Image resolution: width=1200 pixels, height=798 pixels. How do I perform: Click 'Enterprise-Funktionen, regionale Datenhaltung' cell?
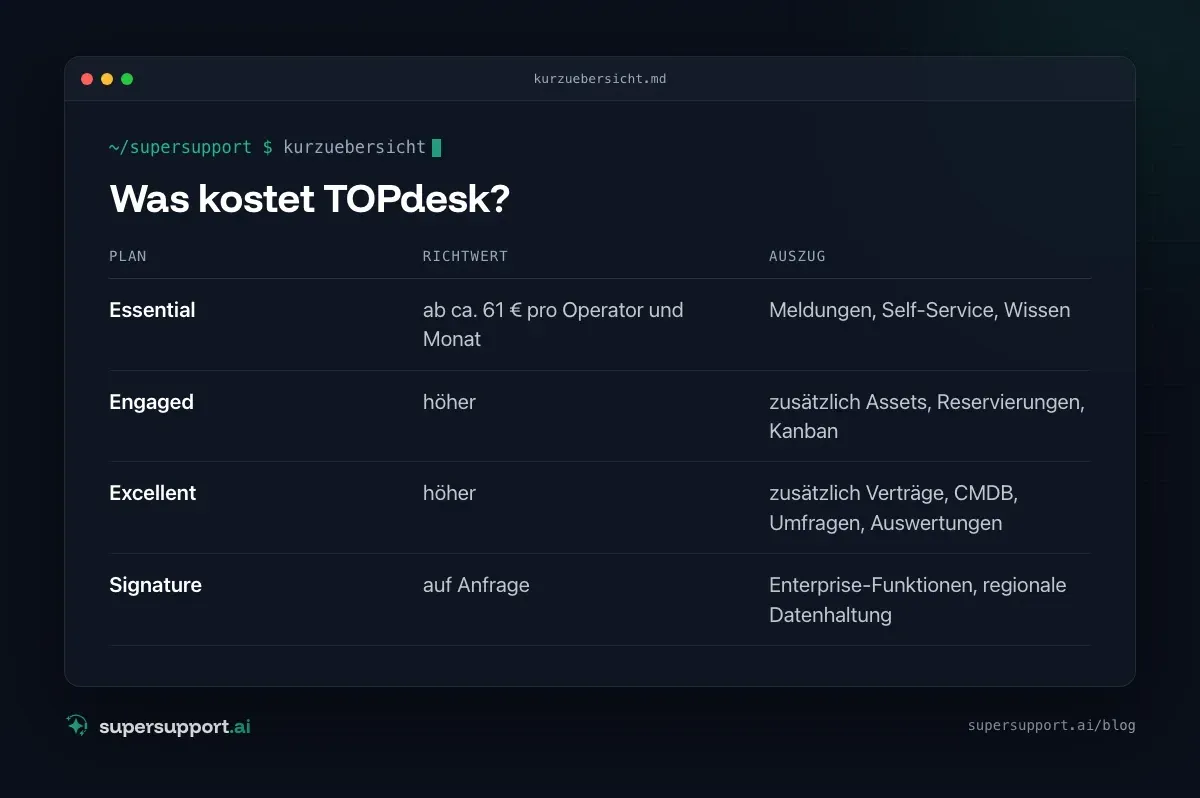(x=918, y=600)
